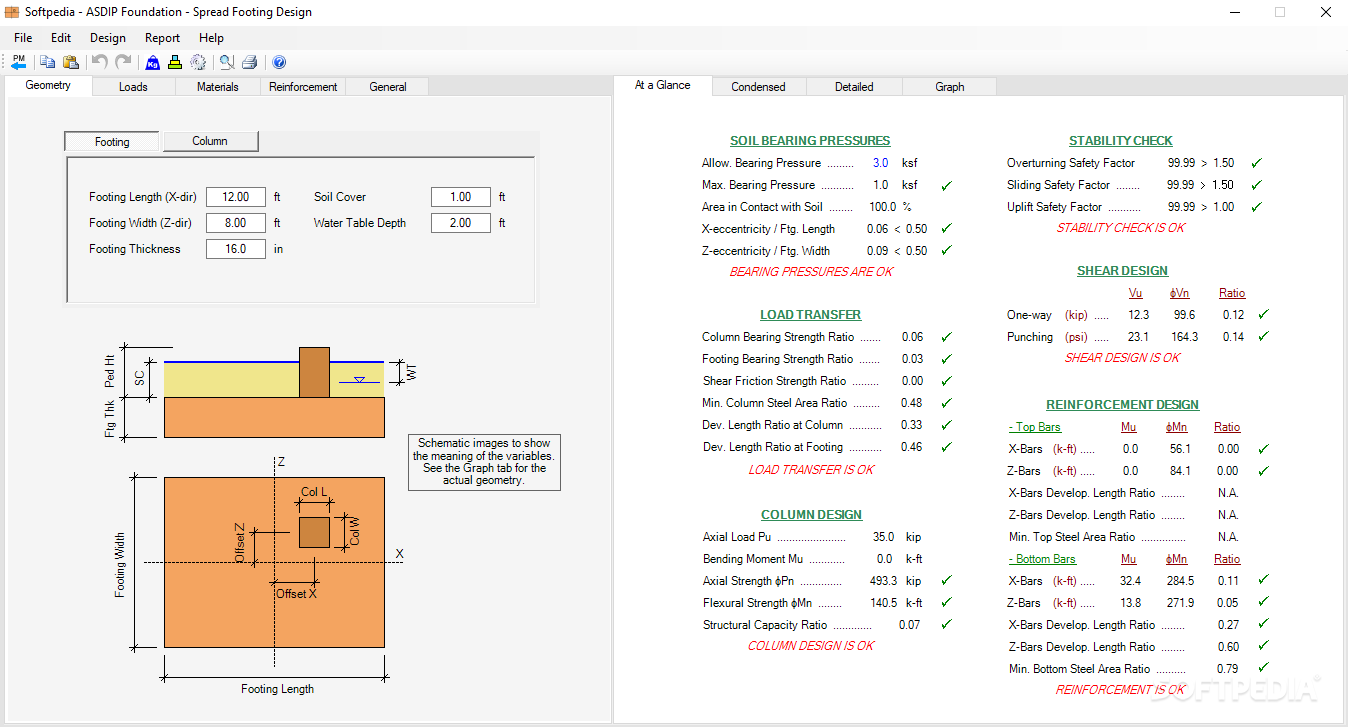Click the printer toolbar icon
Image resolution: width=1348 pixels, height=727 pixels.
[x=250, y=62]
